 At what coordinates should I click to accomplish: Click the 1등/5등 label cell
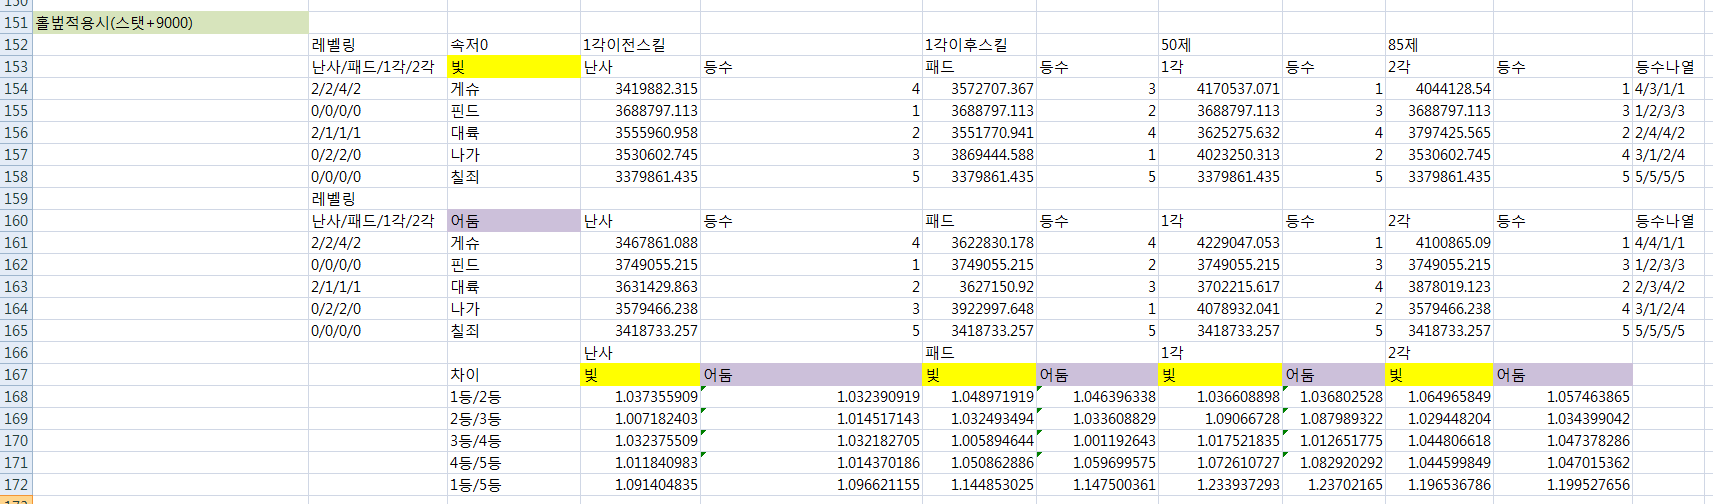(x=513, y=484)
